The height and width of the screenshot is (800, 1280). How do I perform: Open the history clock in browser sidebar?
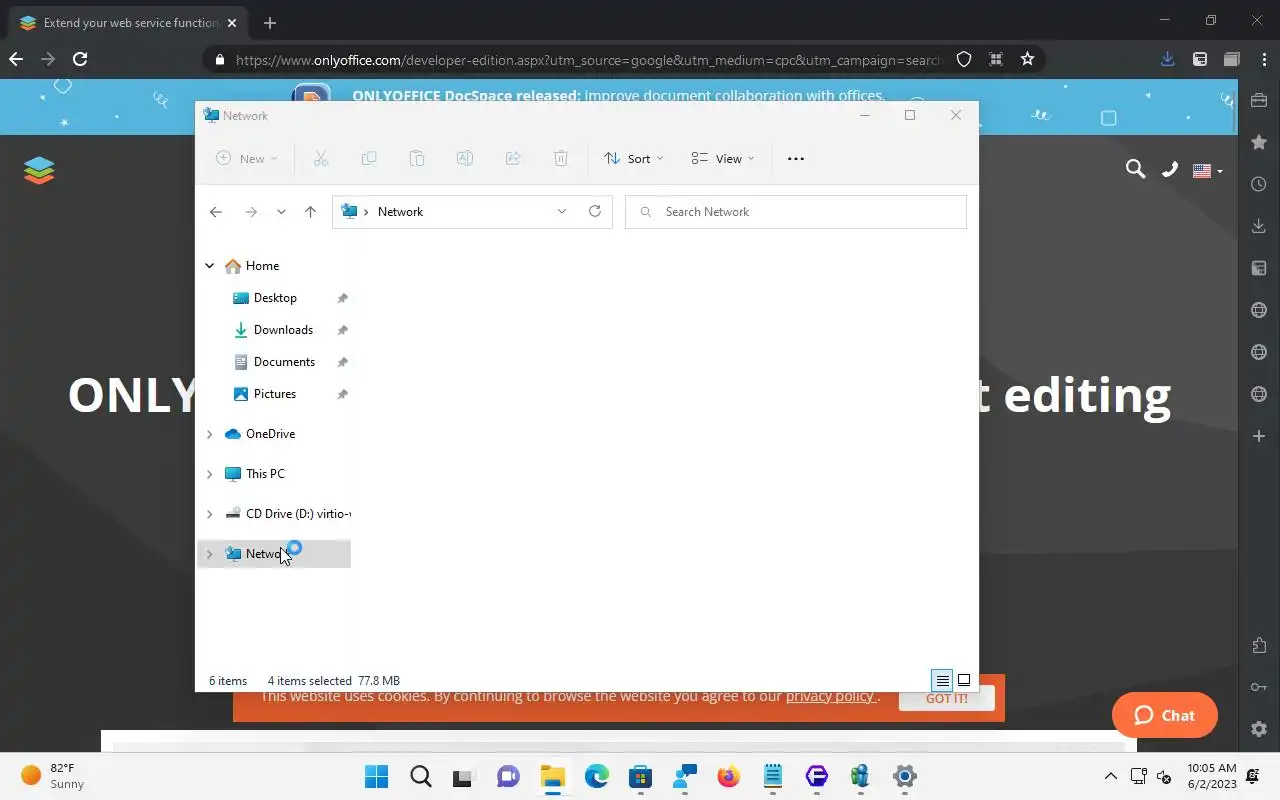pos(1259,184)
